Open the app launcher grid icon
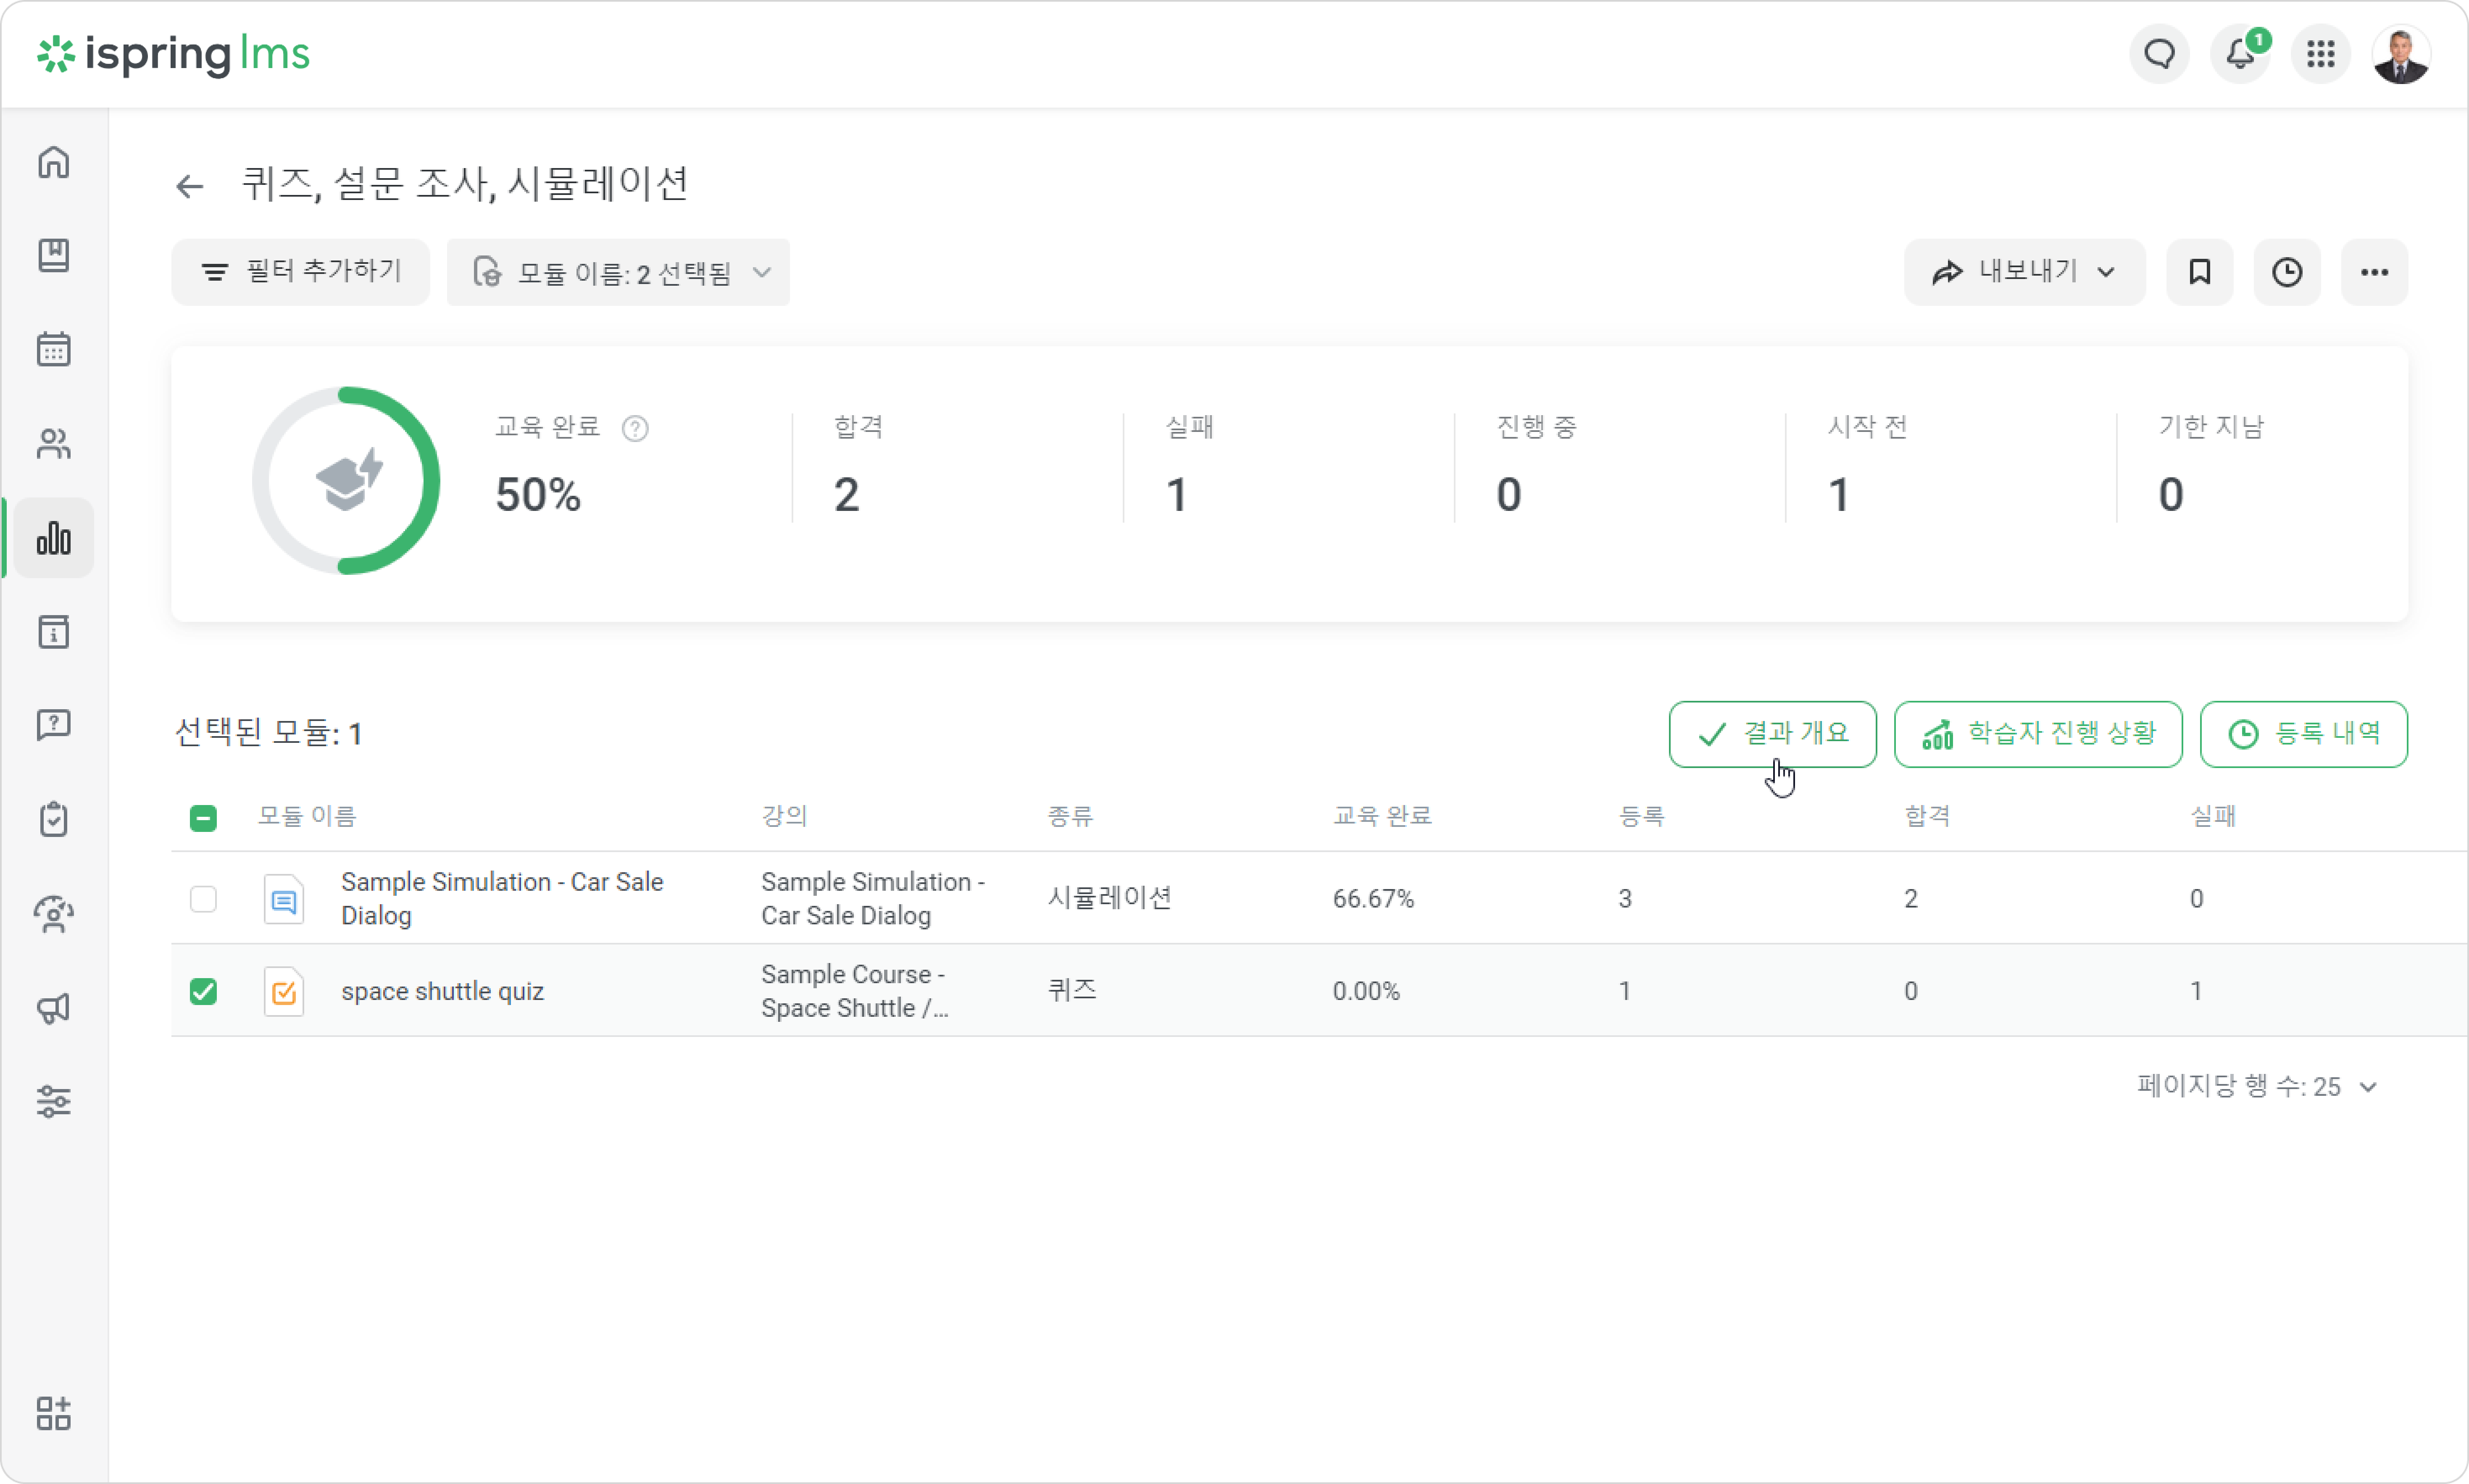This screenshot has height=1484, width=2469. pyautogui.click(x=2321, y=54)
